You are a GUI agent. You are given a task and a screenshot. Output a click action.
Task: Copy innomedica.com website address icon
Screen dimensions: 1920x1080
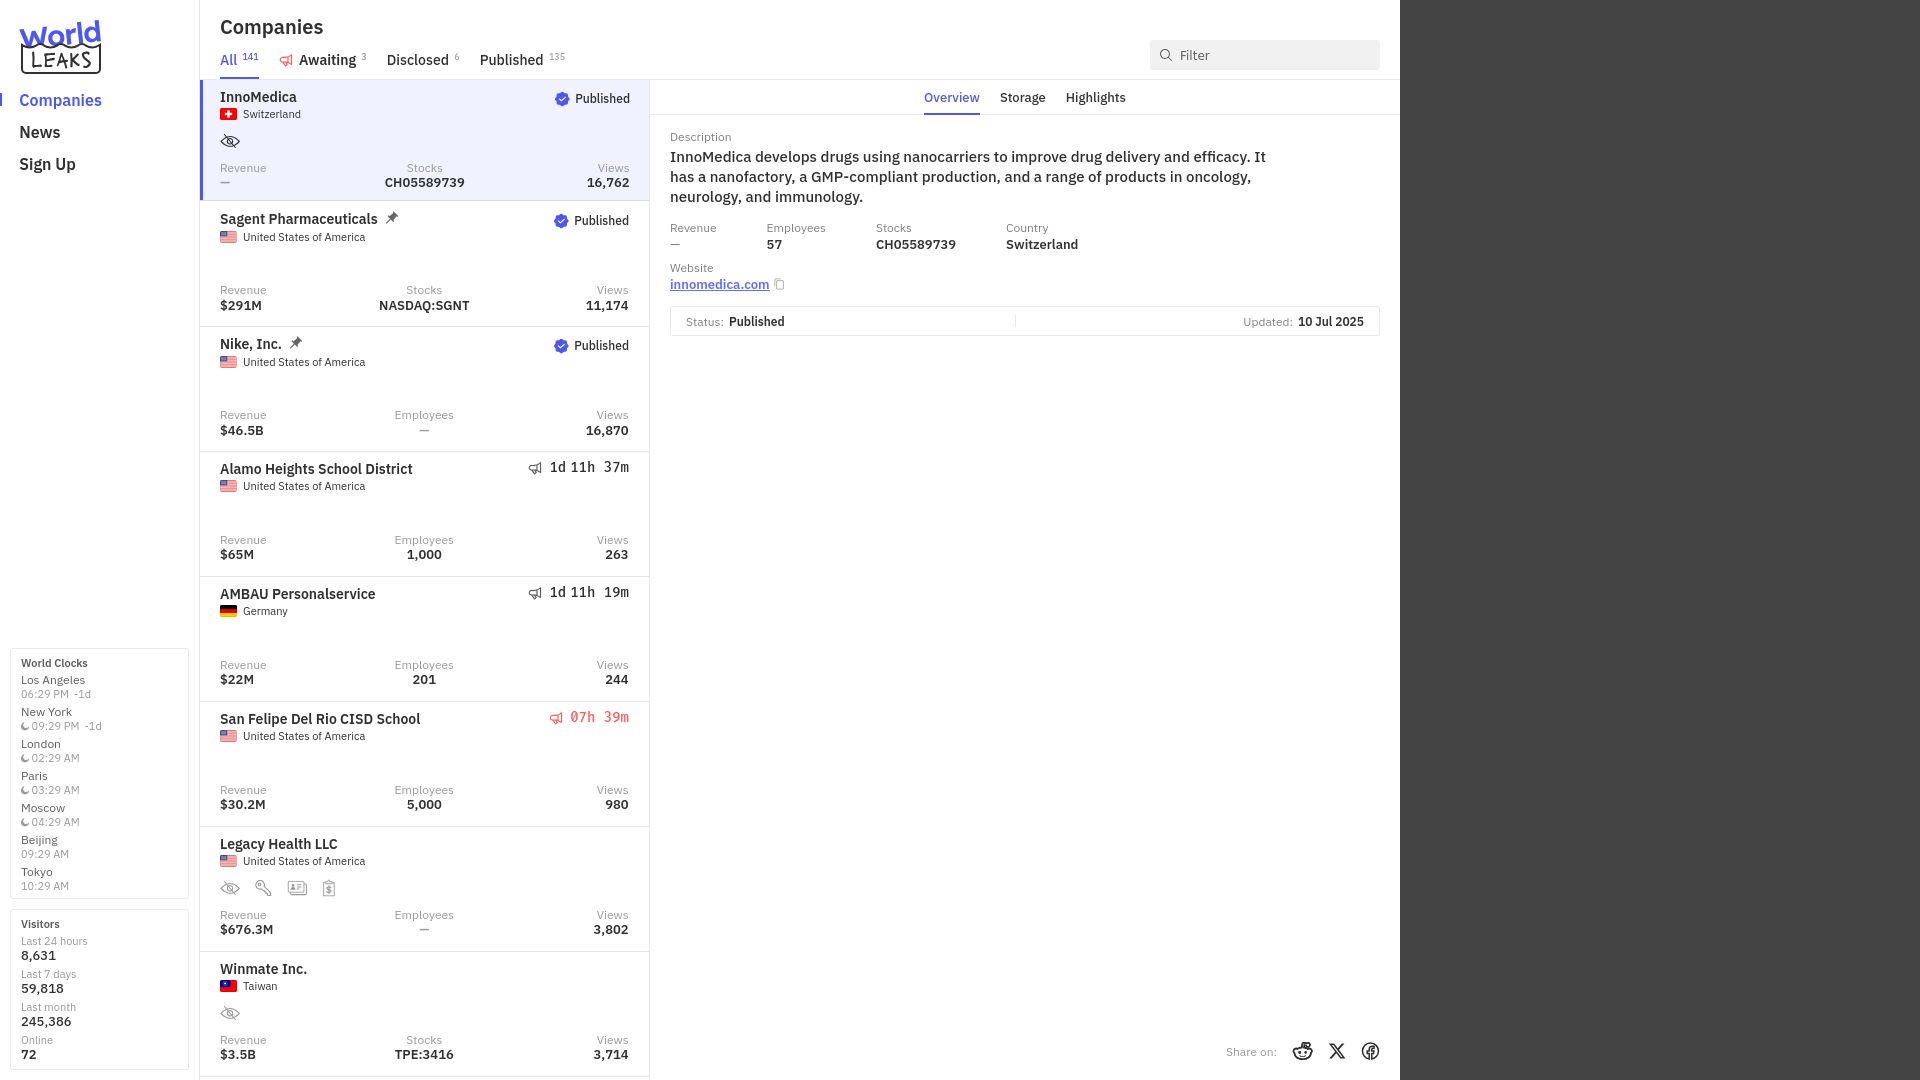coord(779,285)
